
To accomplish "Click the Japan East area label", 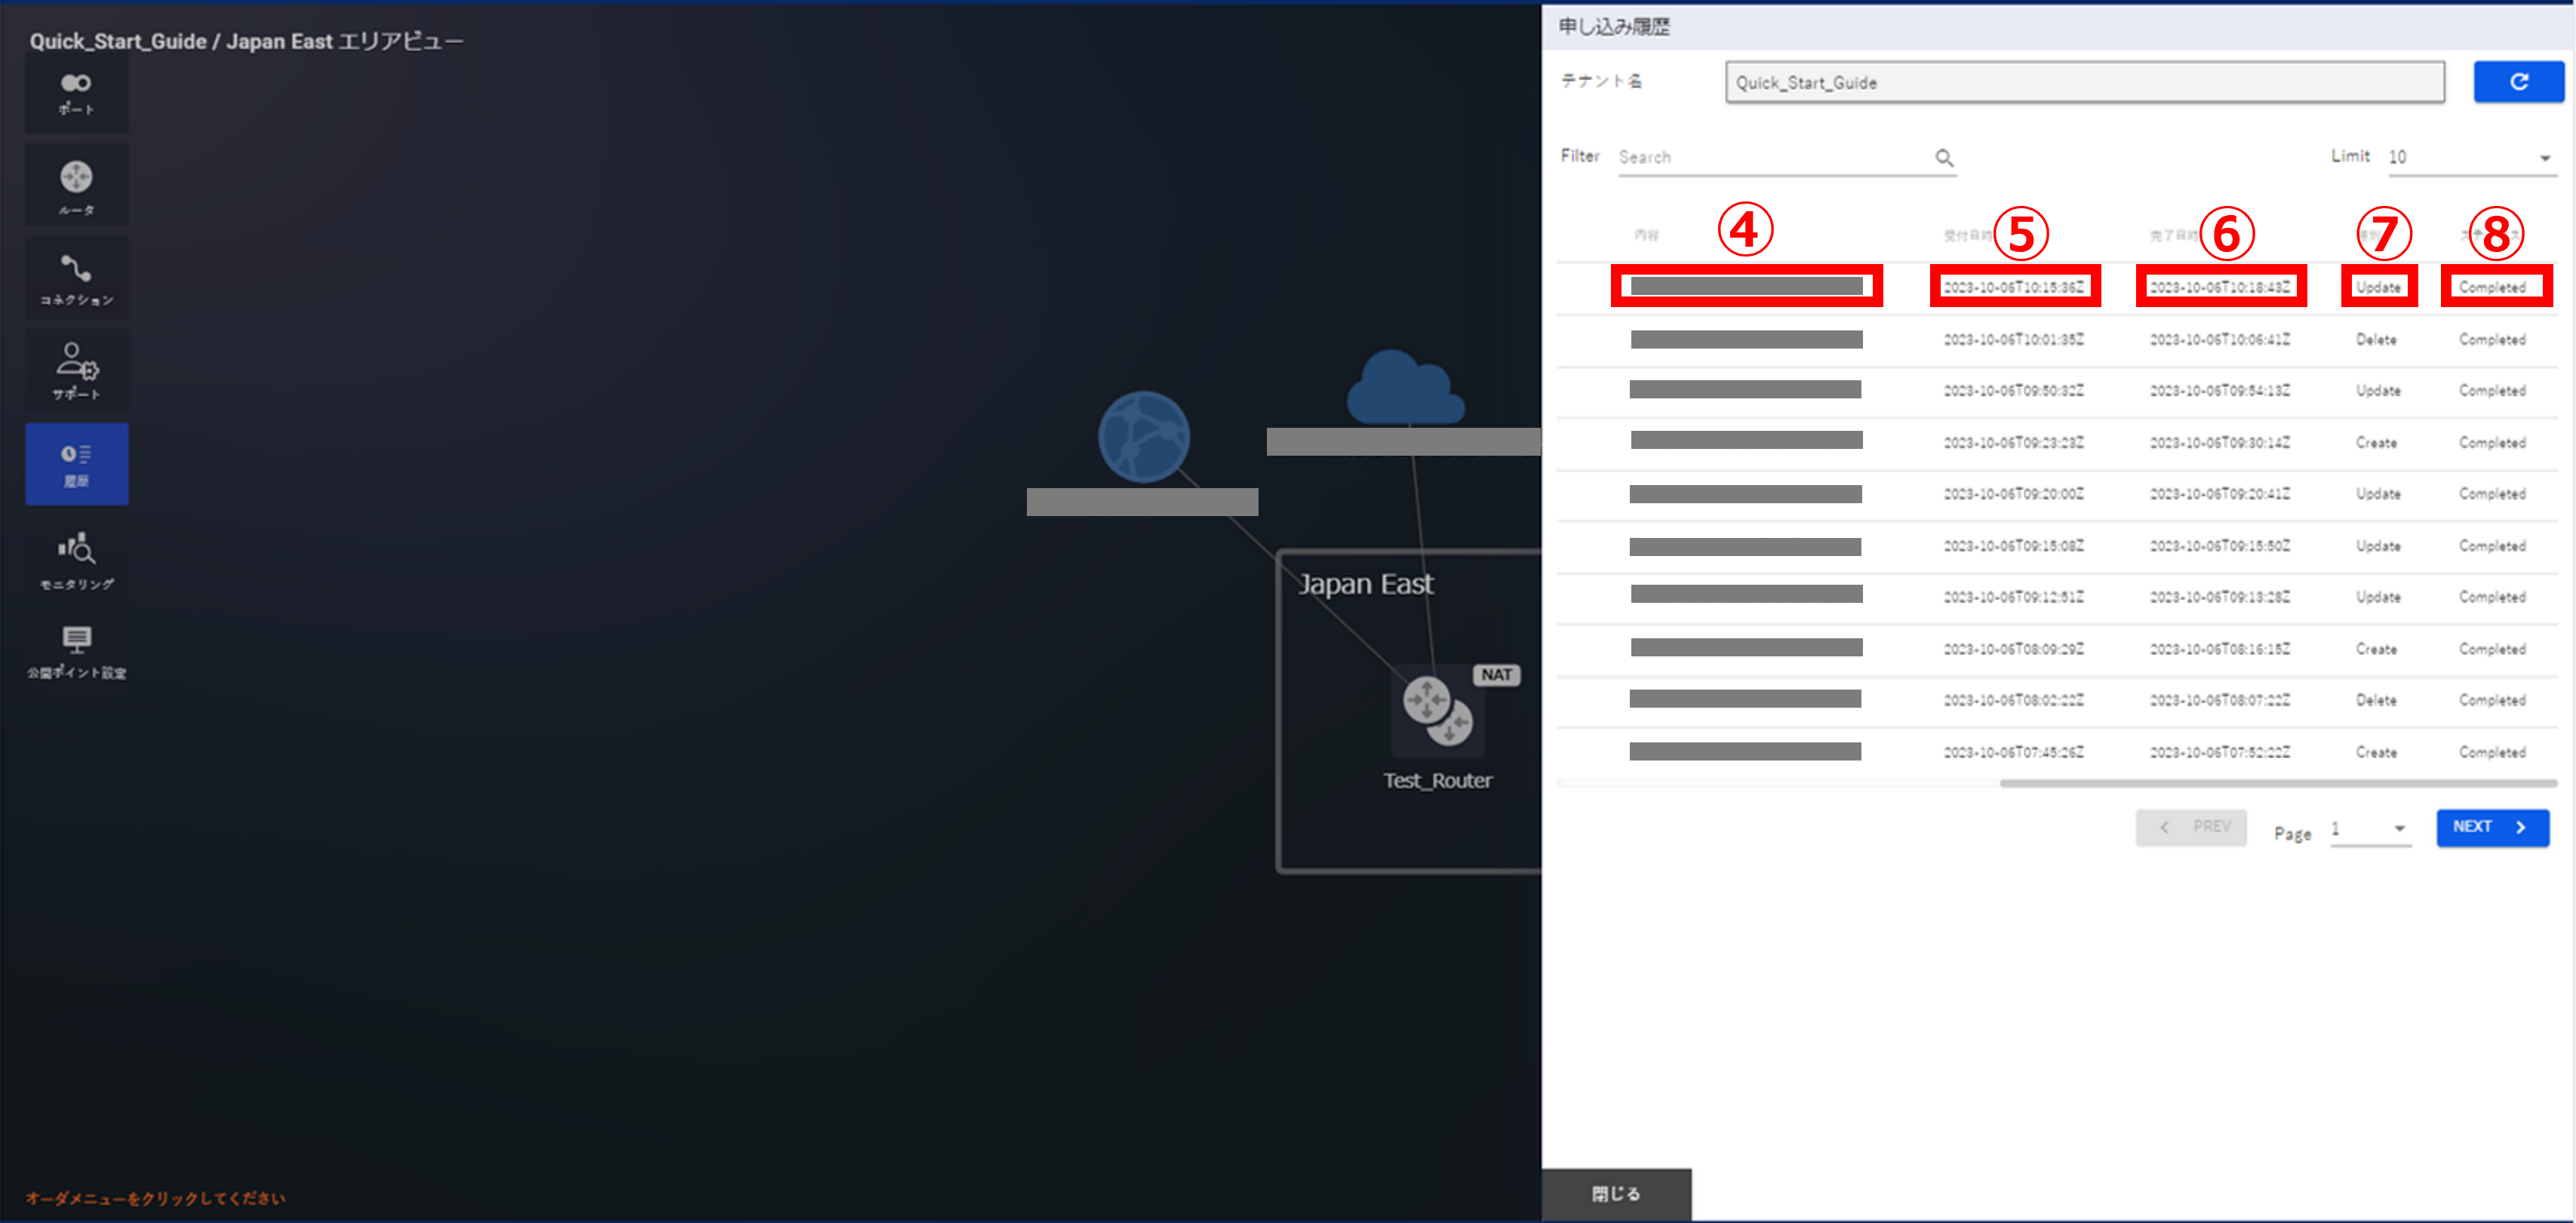I will pos(1365,584).
